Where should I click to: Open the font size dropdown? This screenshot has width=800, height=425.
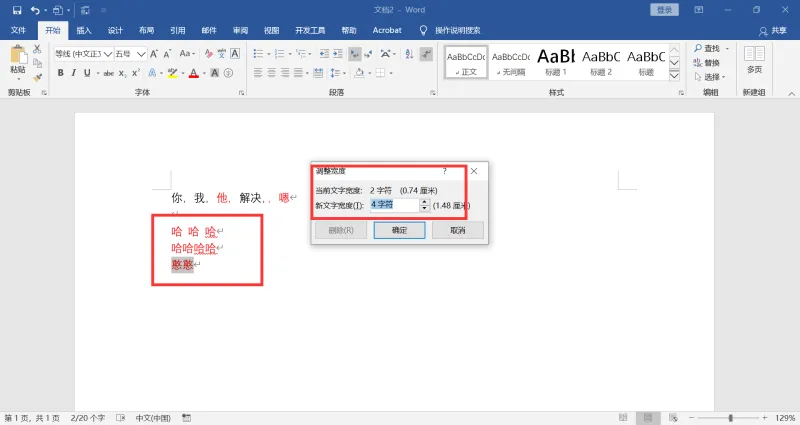[141, 54]
